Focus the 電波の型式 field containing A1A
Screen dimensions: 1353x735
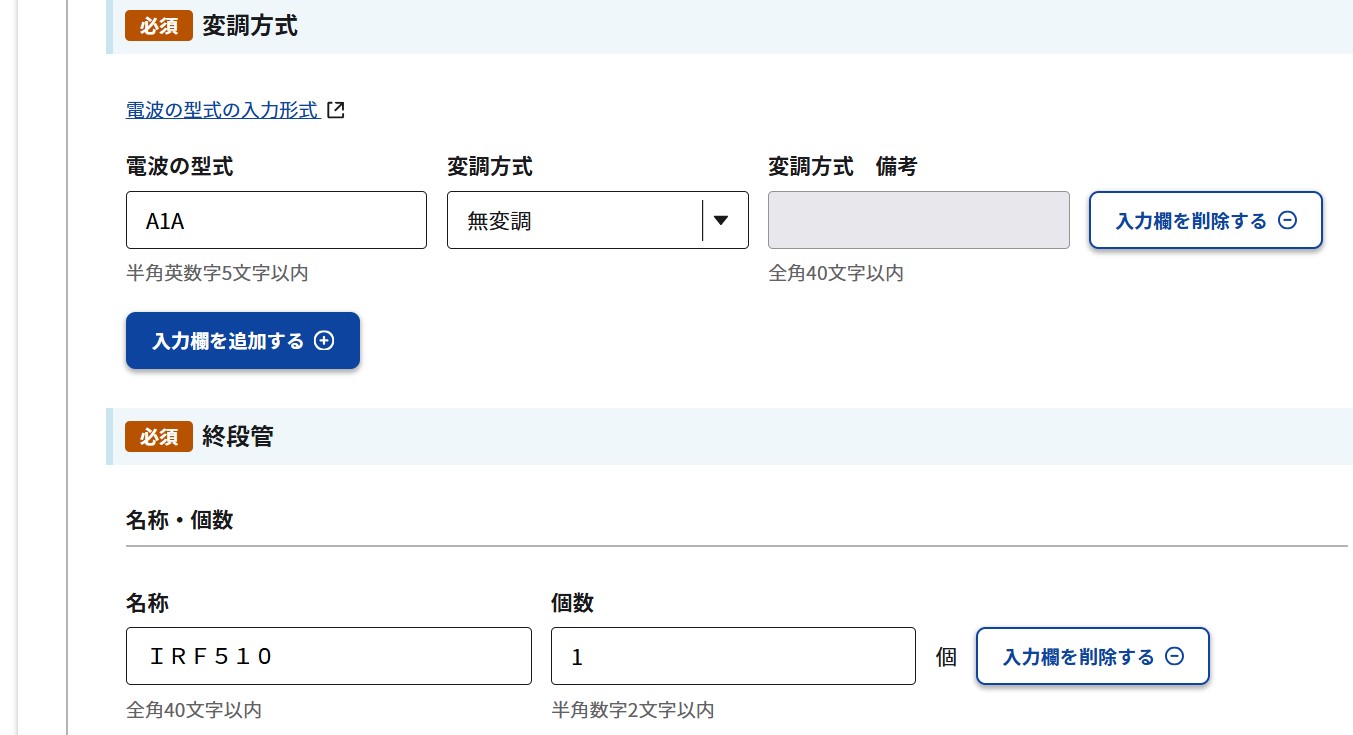276,220
